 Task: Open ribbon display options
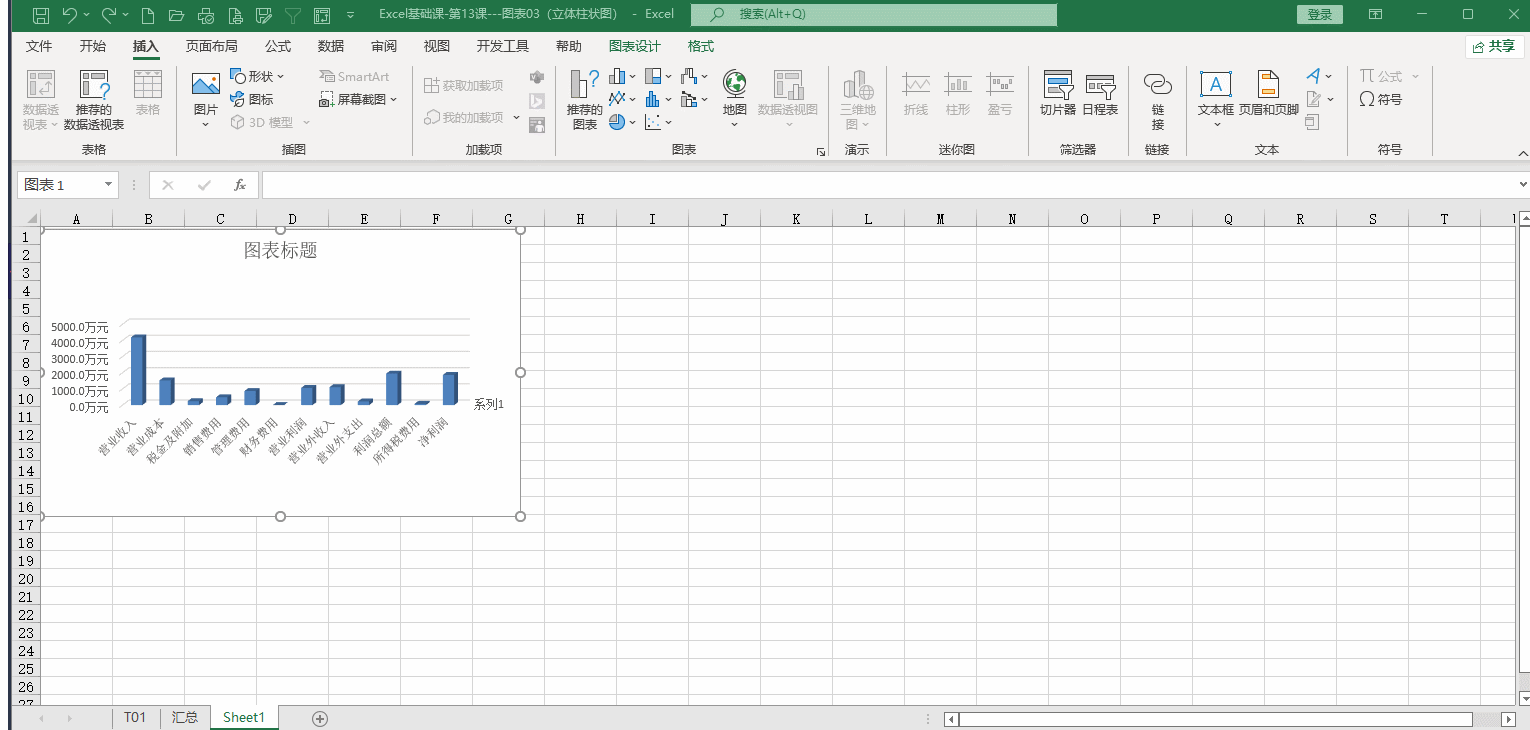[1377, 15]
